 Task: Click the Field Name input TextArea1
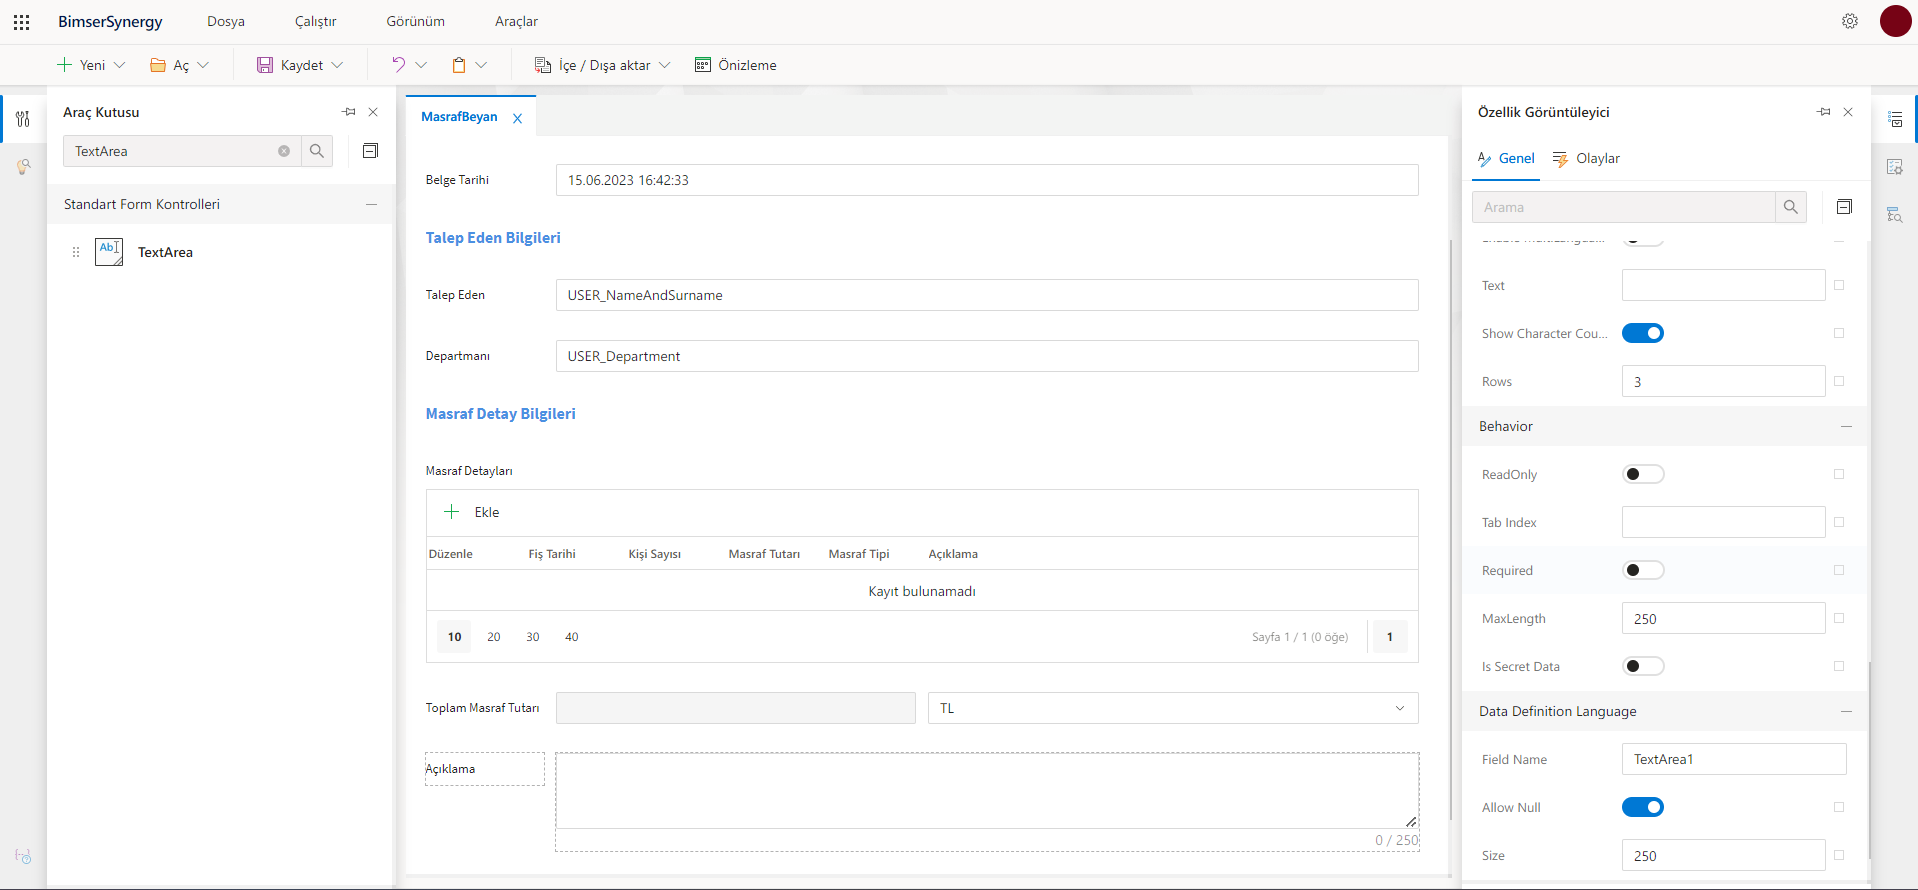click(1734, 759)
